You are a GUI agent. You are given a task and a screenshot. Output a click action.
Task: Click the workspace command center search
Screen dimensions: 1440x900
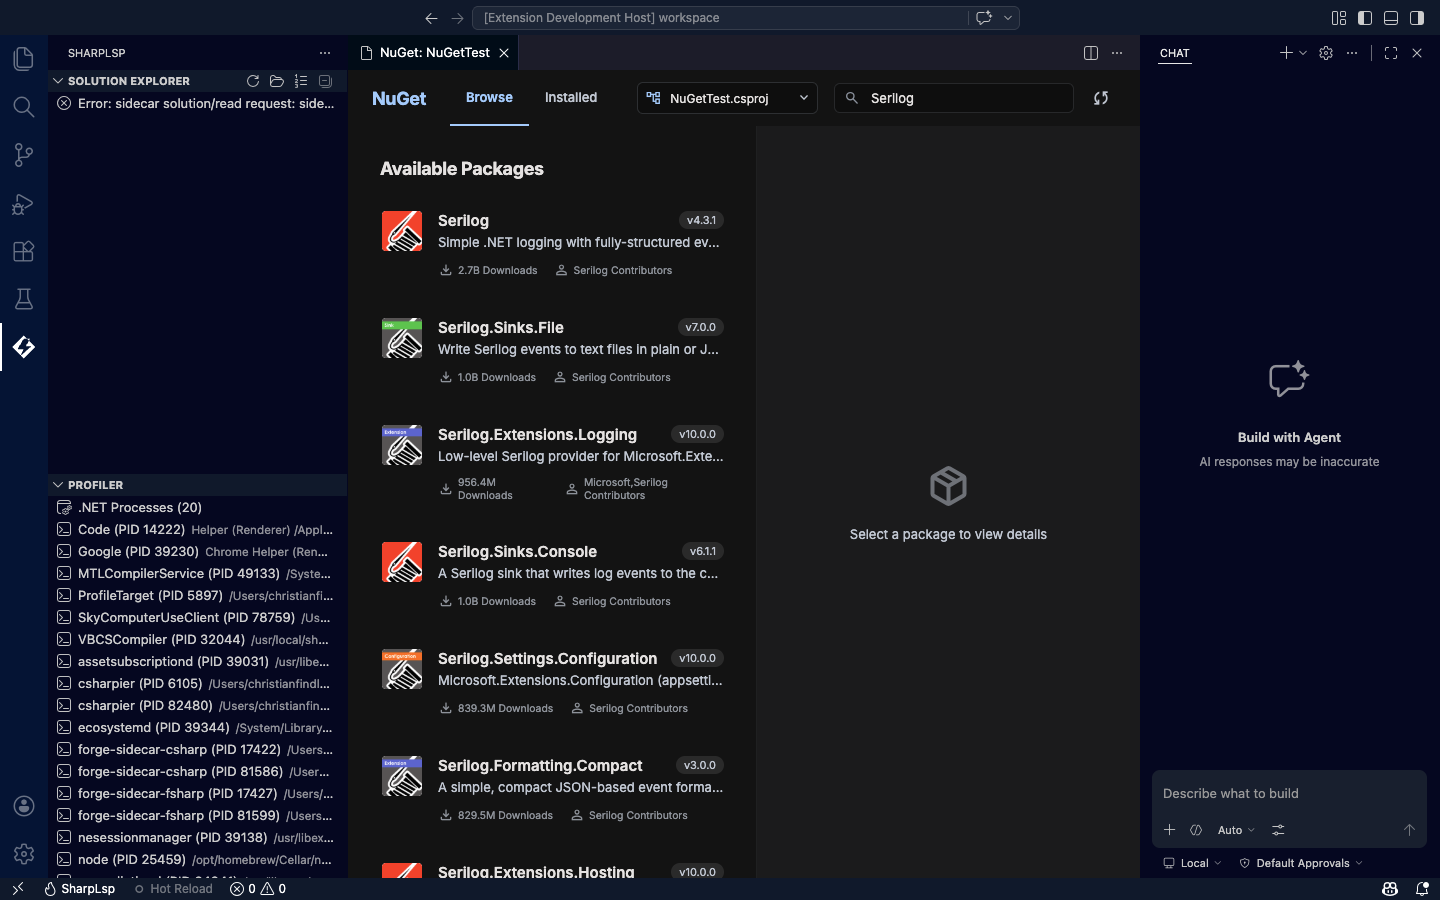[x=722, y=18]
